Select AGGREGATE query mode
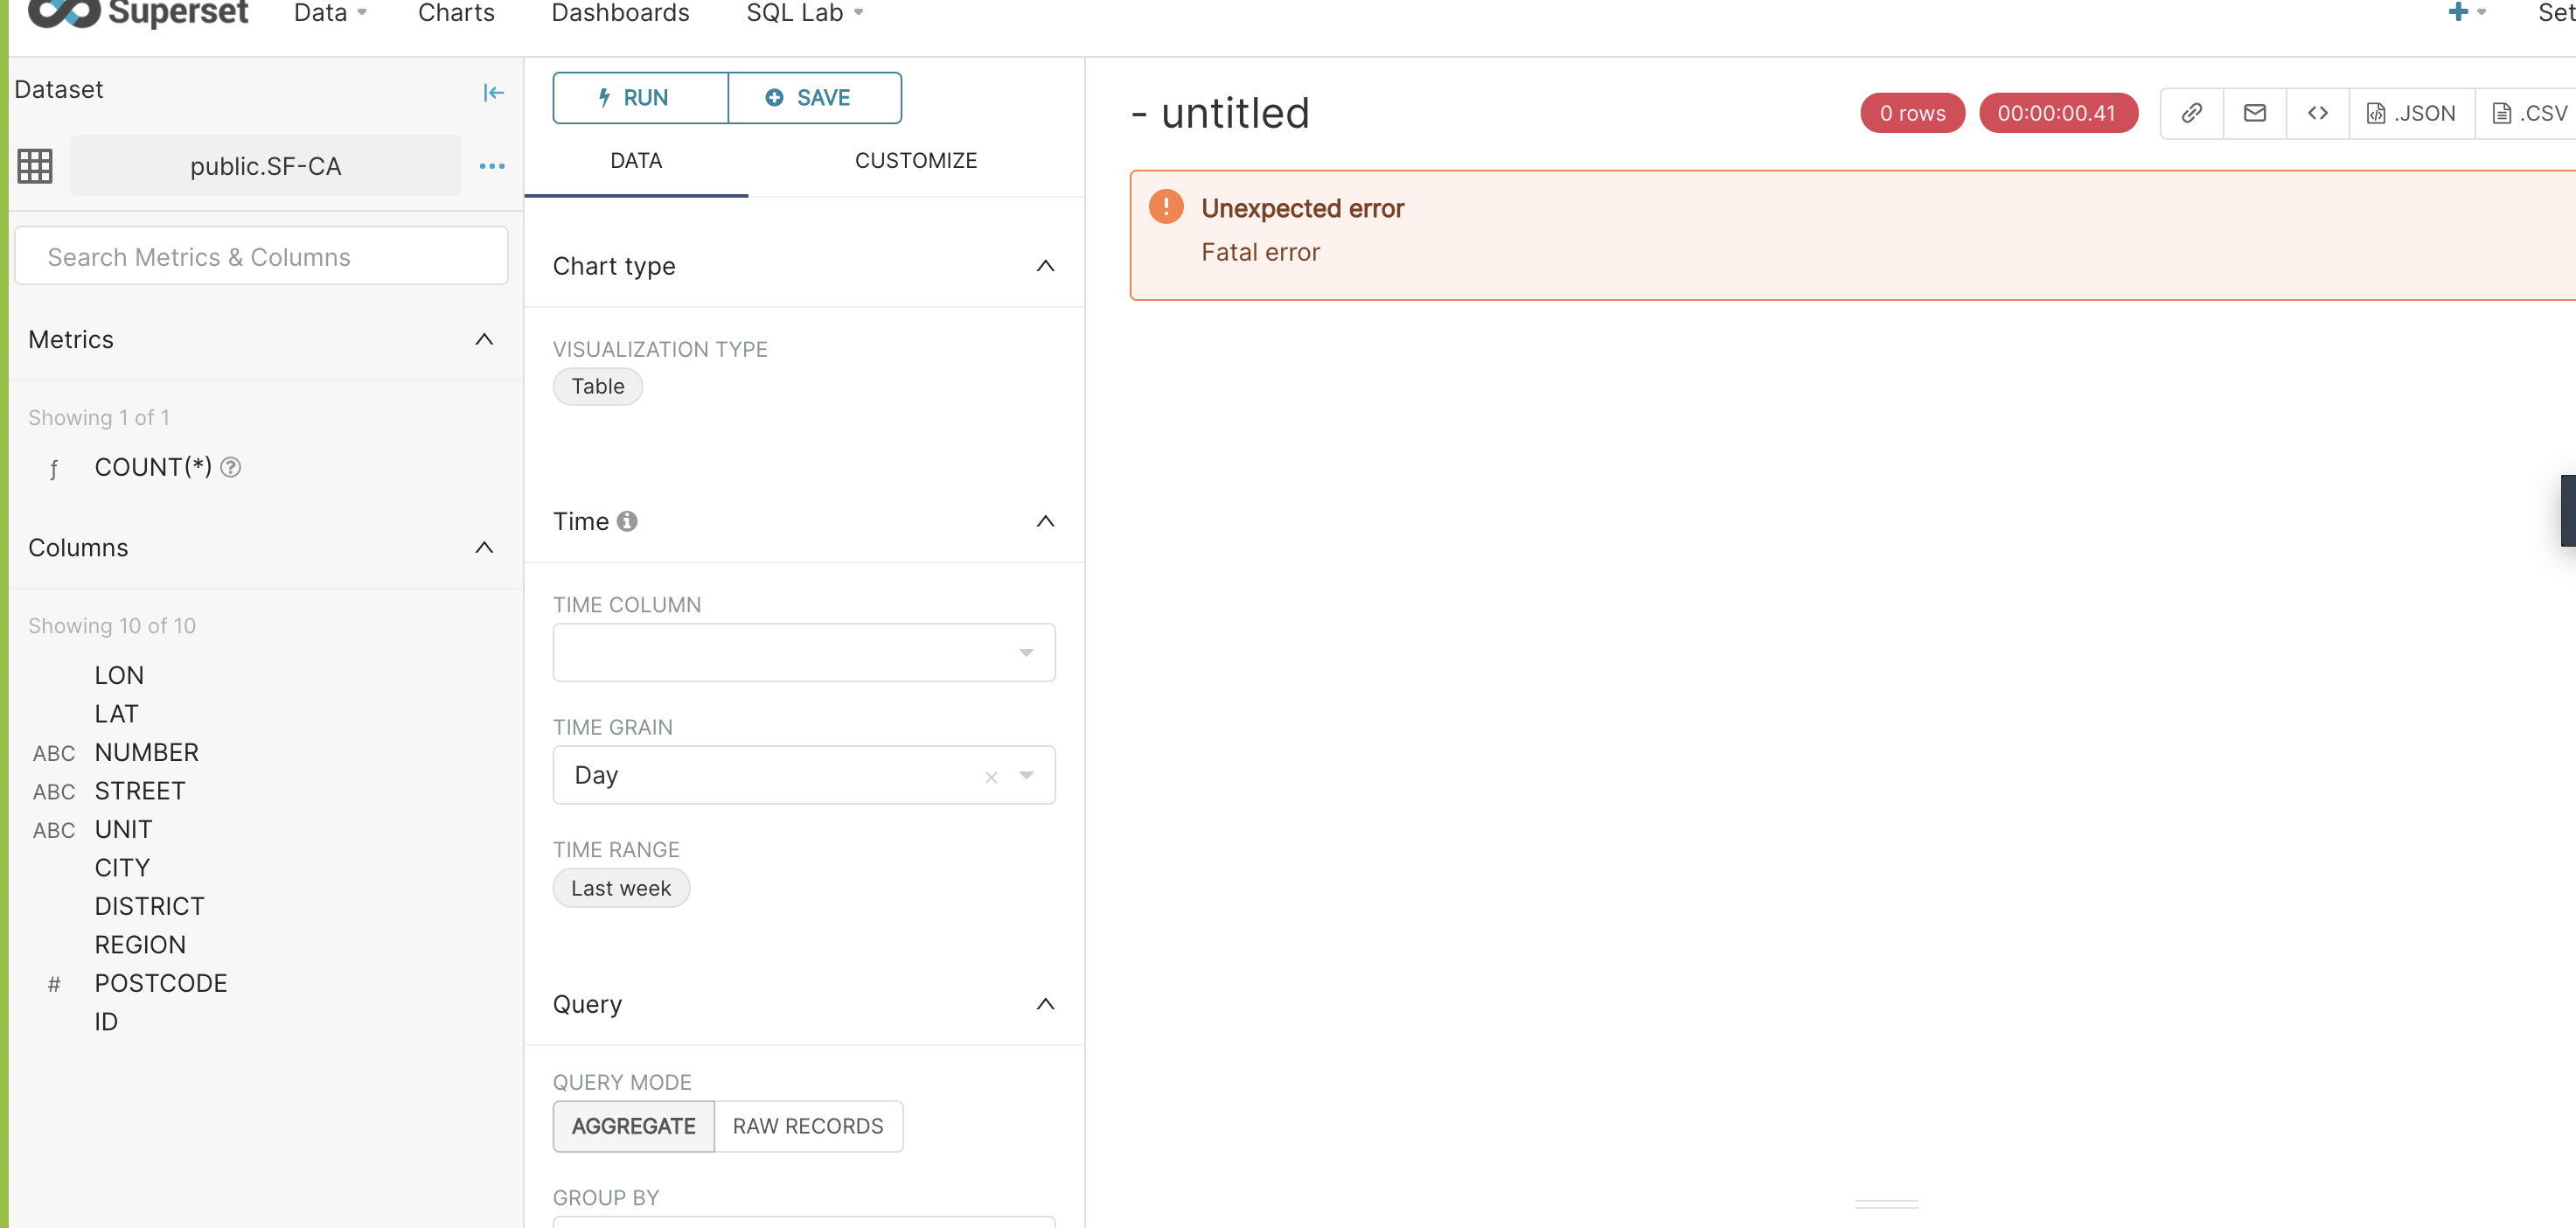The height and width of the screenshot is (1228, 2576). (633, 1126)
